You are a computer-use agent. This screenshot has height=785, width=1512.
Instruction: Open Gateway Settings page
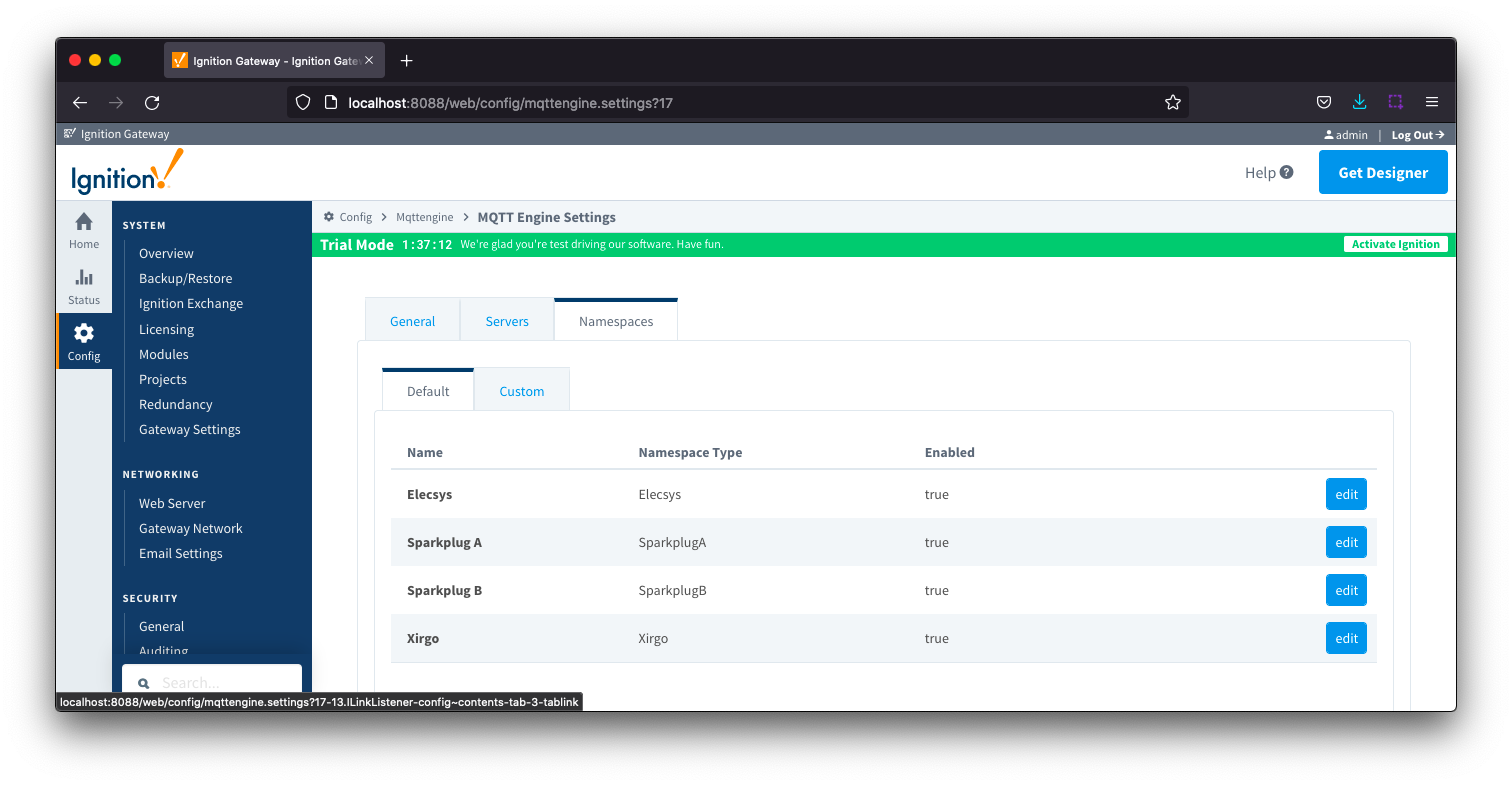(x=189, y=429)
